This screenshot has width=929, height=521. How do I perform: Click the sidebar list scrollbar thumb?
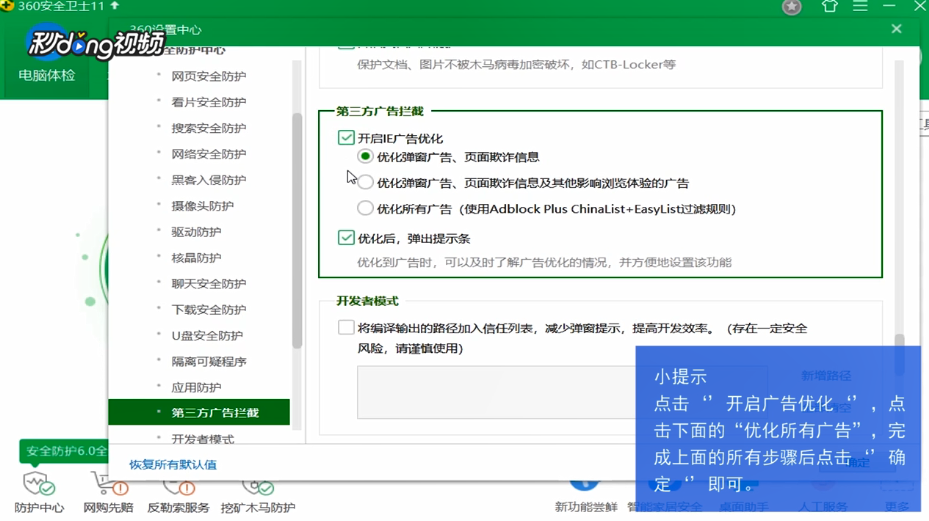297,230
